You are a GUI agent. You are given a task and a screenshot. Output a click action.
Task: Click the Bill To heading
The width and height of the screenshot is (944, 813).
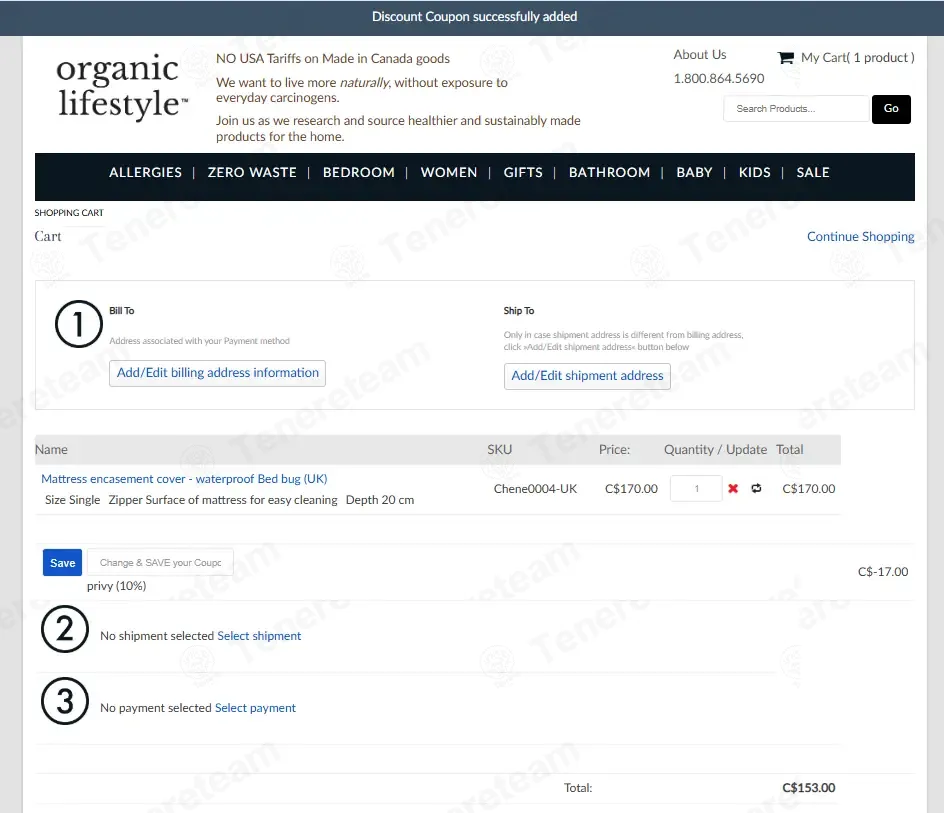(x=122, y=311)
